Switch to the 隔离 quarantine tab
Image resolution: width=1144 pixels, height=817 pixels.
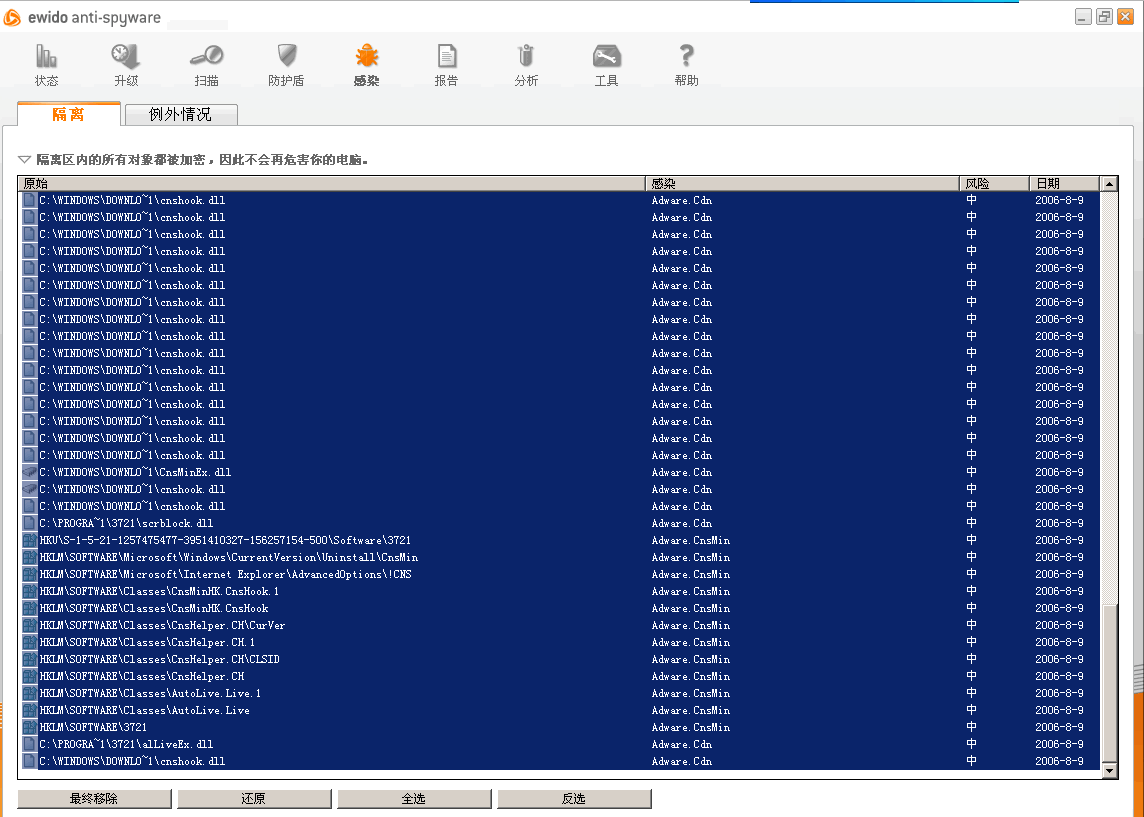69,114
